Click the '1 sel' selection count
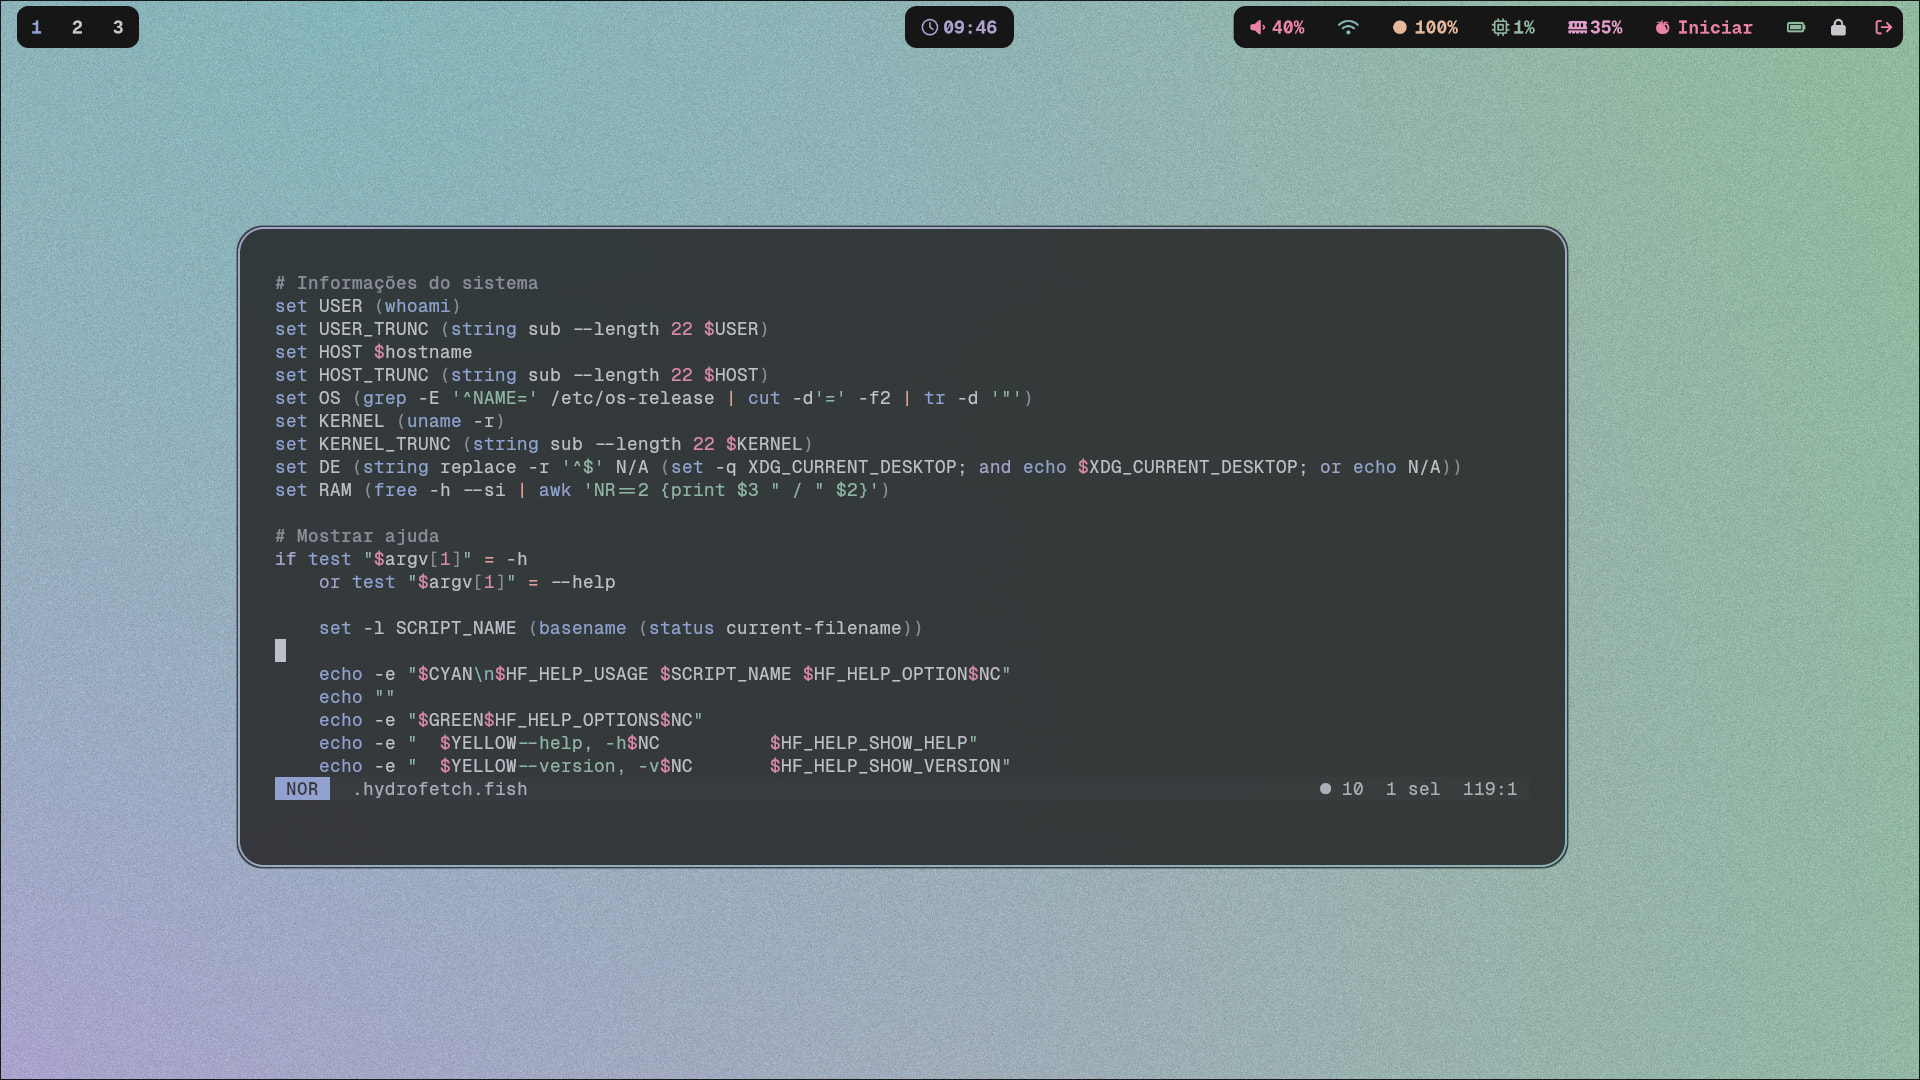This screenshot has height=1080, width=1920. (x=1412, y=789)
